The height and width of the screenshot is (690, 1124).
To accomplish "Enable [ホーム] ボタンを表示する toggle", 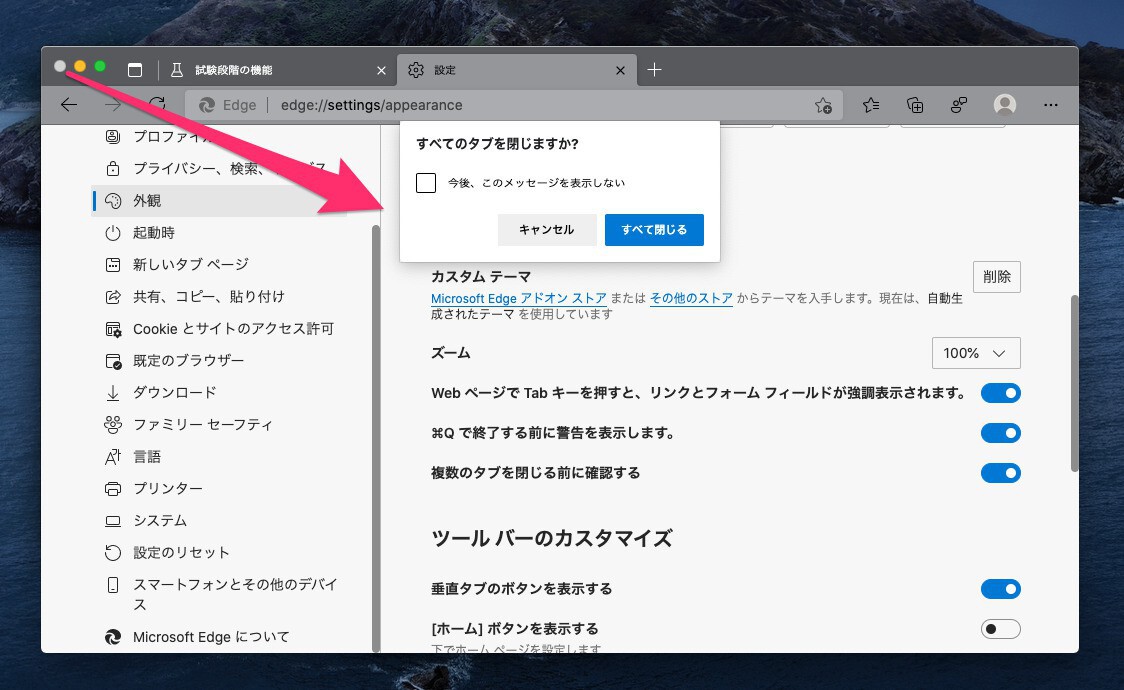I will 1000,629.
